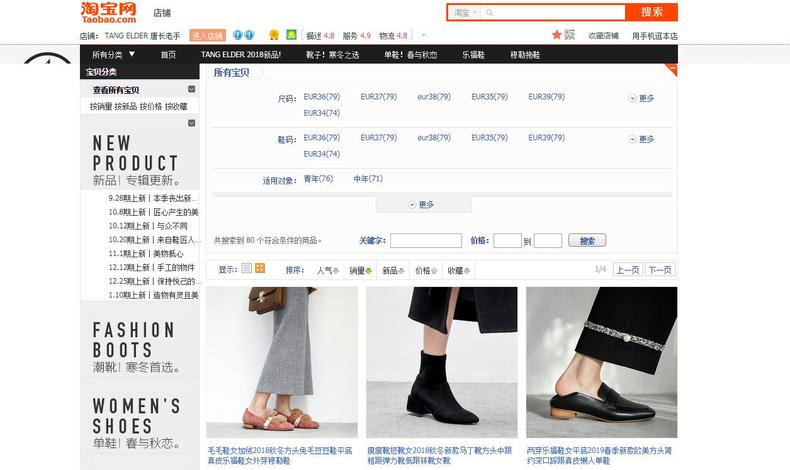Click the 用手机逛本店 link
This screenshot has width=790, height=470.
pyautogui.click(x=654, y=36)
